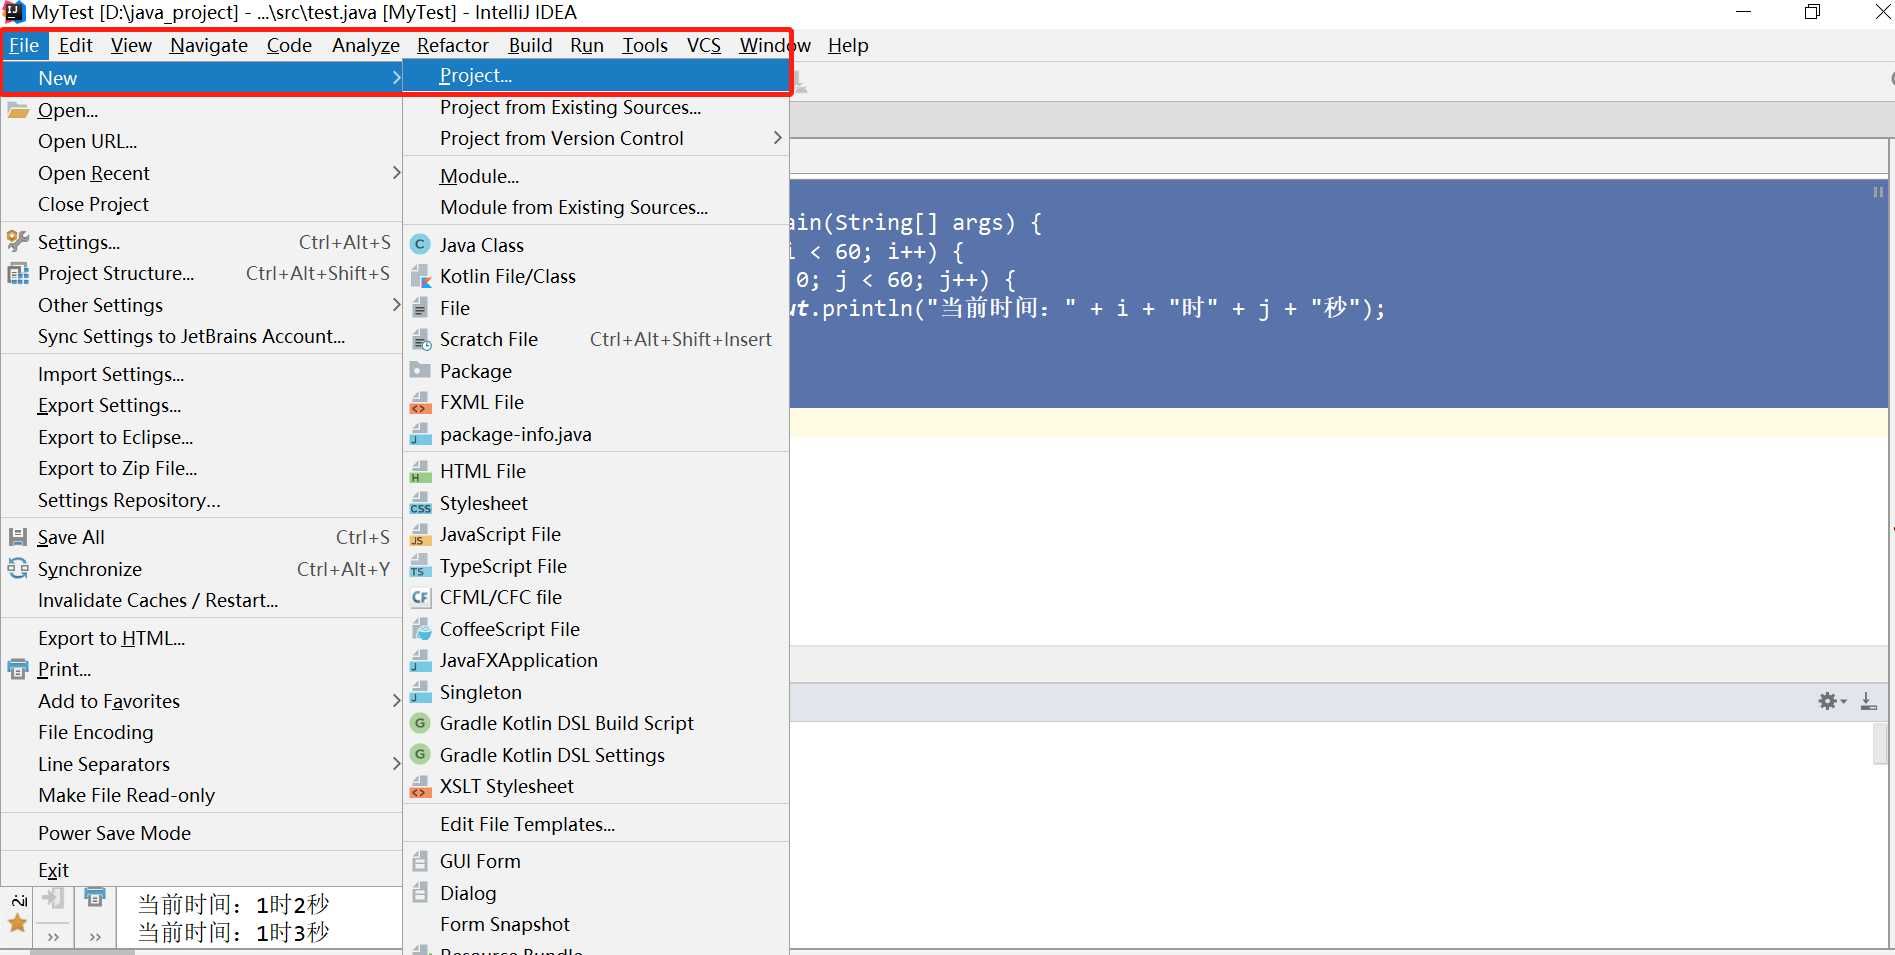Click the Package folder icon
The width and height of the screenshot is (1895, 955).
click(x=421, y=370)
